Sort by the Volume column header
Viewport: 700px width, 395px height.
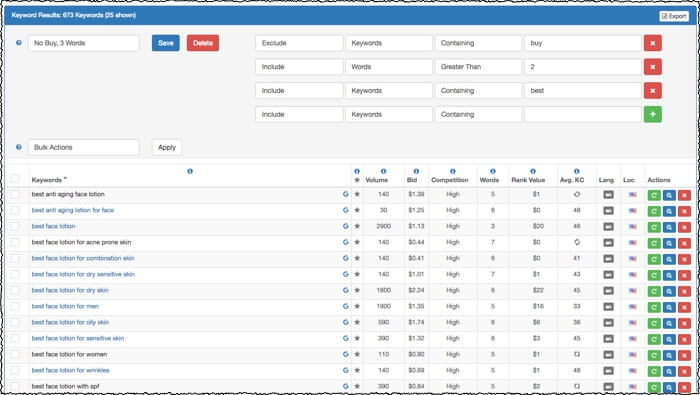tap(376, 180)
